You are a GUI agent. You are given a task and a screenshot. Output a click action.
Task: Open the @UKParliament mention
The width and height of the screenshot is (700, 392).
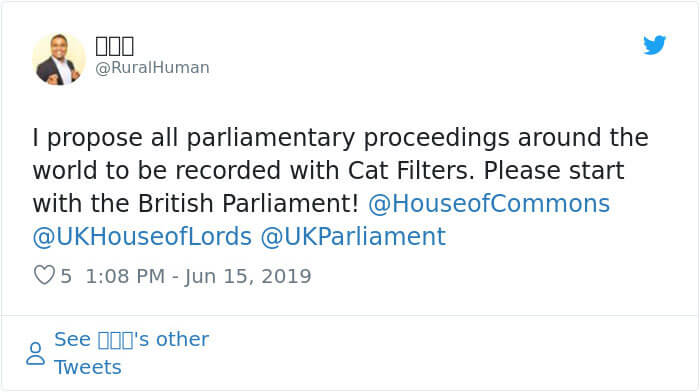(353, 237)
